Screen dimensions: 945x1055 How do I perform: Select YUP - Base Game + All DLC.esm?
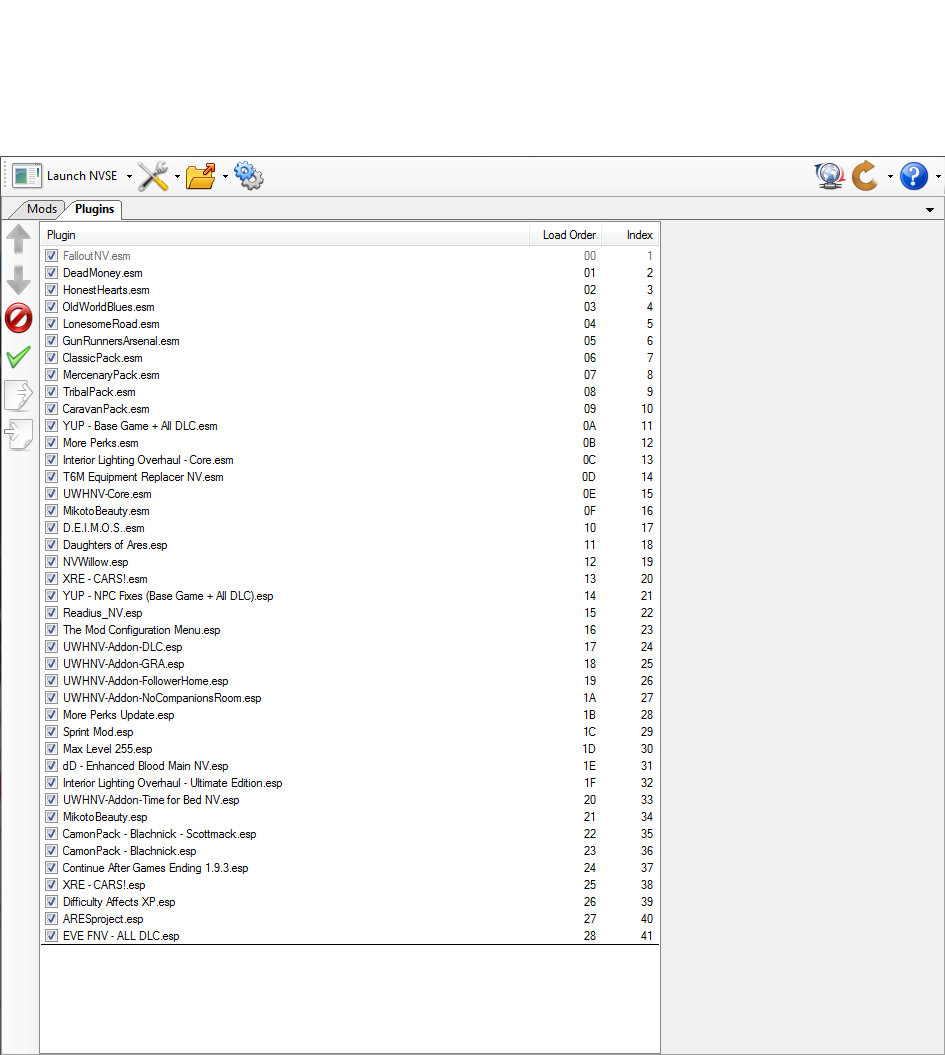click(350, 426)
